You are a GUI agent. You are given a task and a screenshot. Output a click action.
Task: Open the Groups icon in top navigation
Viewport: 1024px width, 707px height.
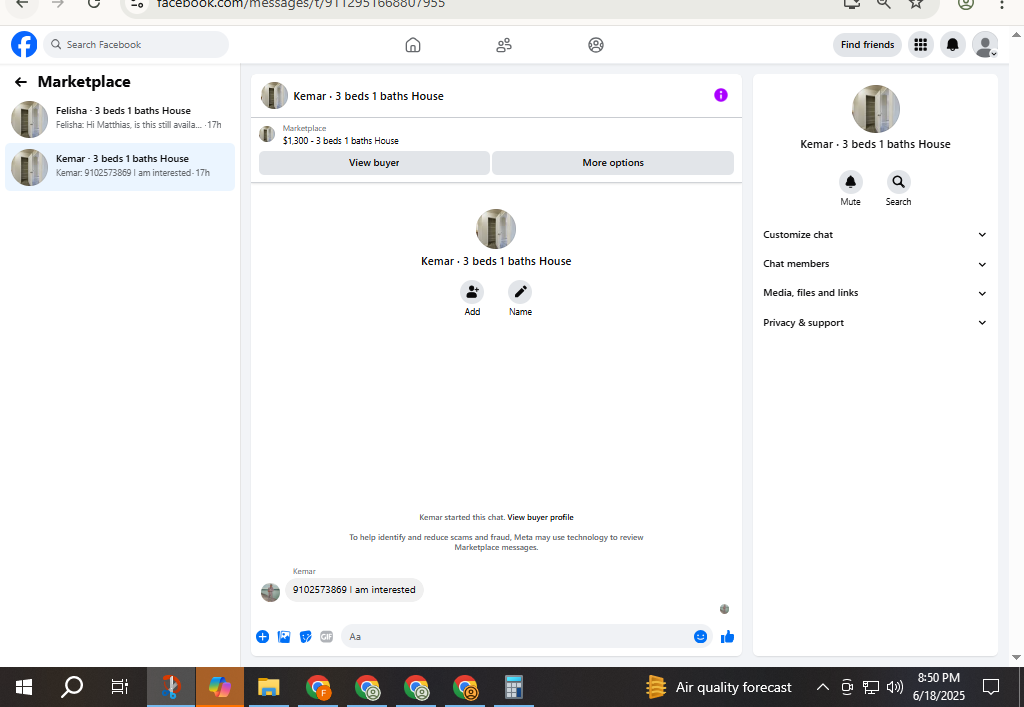pos(596,45)
